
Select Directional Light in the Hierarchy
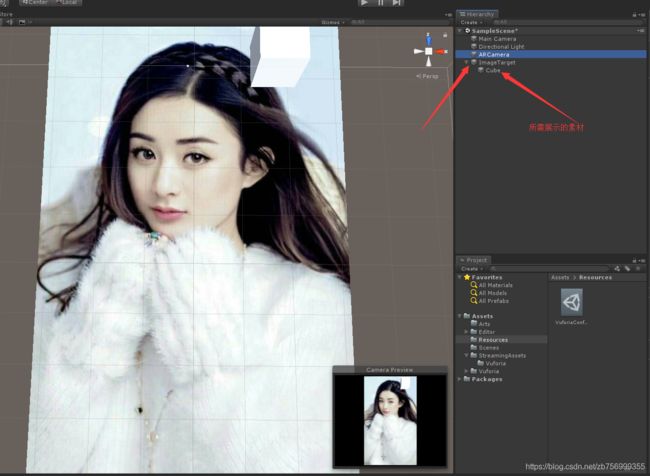[501, 46]
